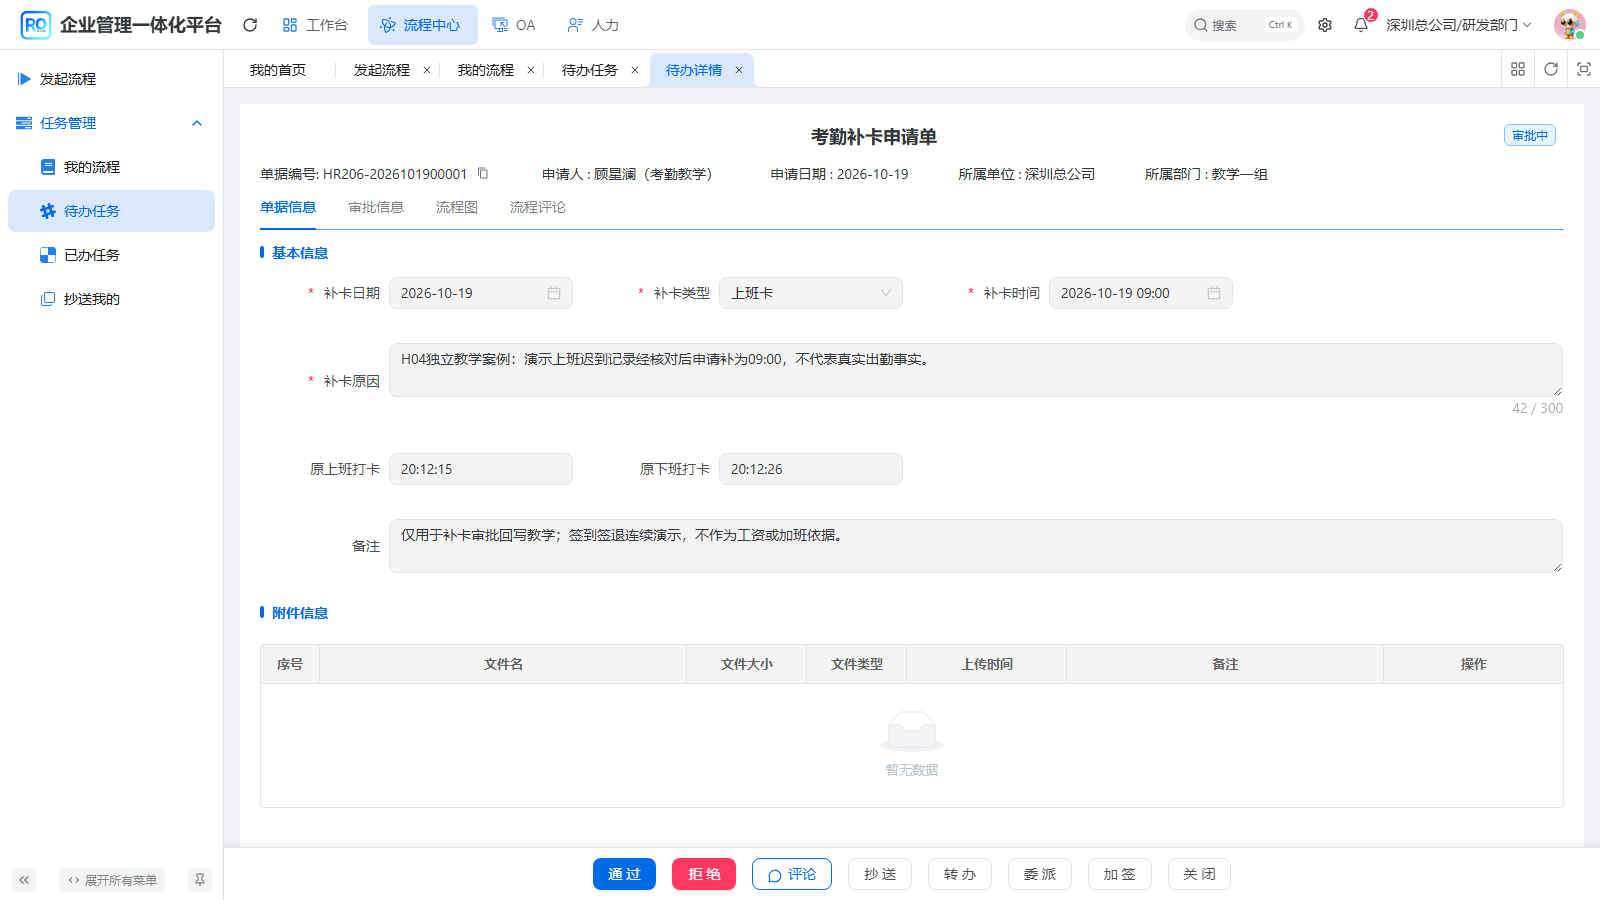Click the 委派 button
This screenshot has width=1600, height=900.
[1040, 874]
